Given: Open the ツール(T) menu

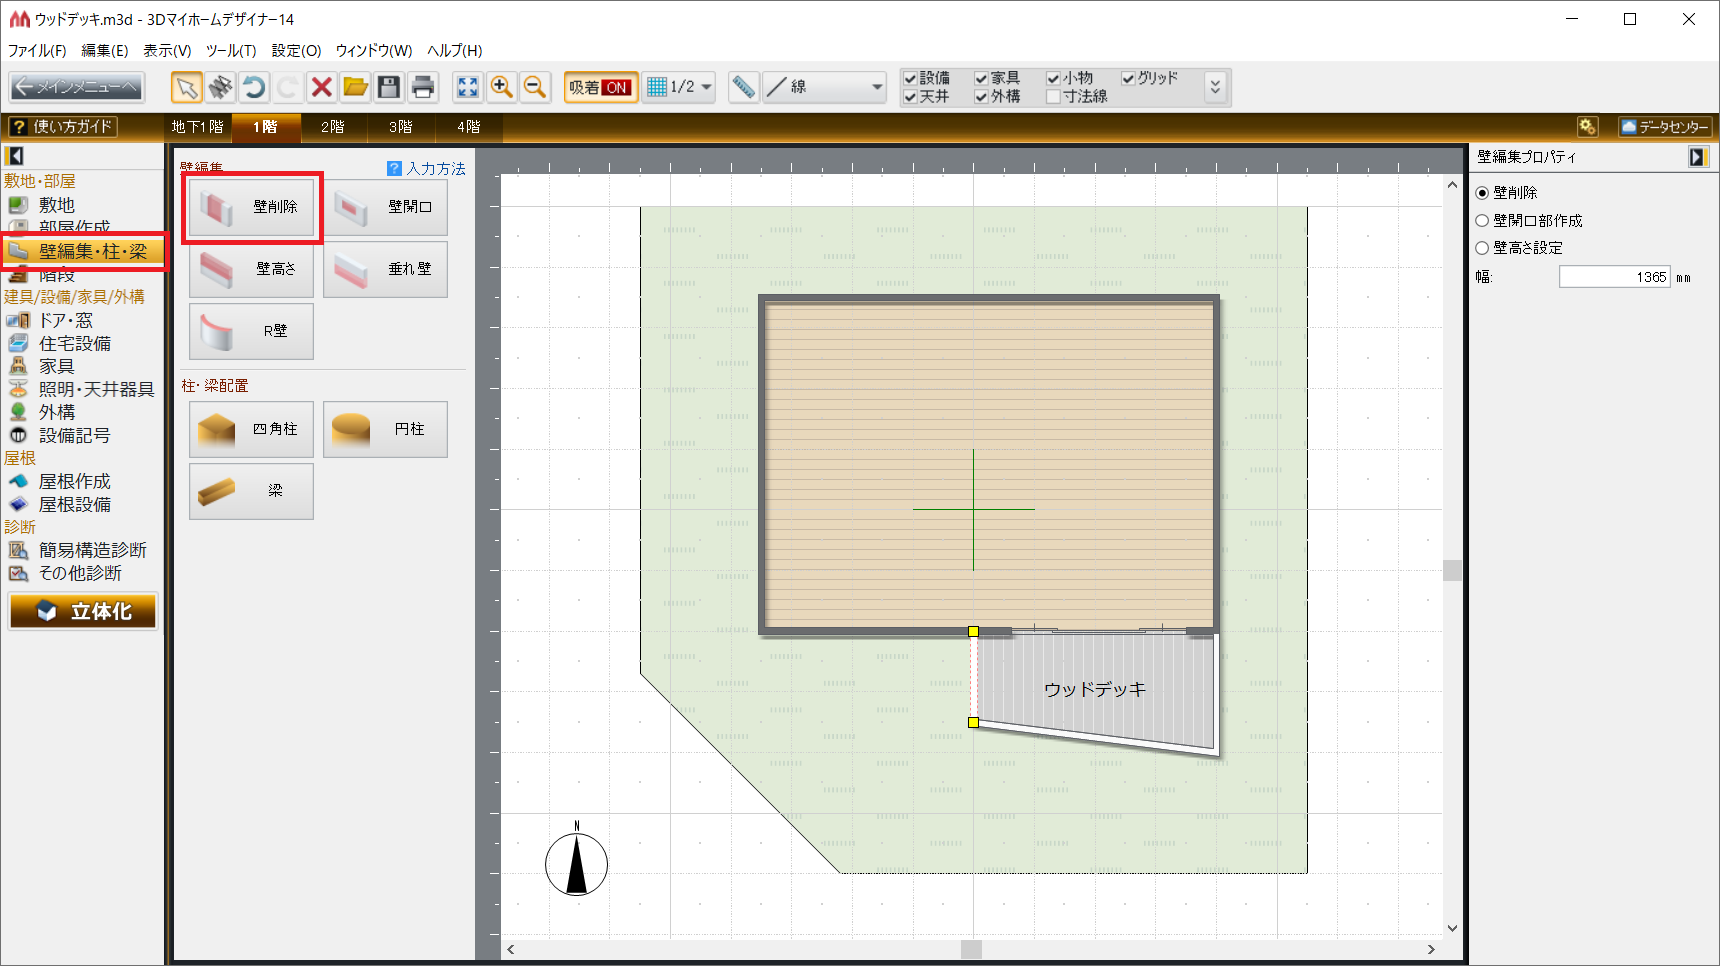Looking at the screenshot, I should pos(230,50).
